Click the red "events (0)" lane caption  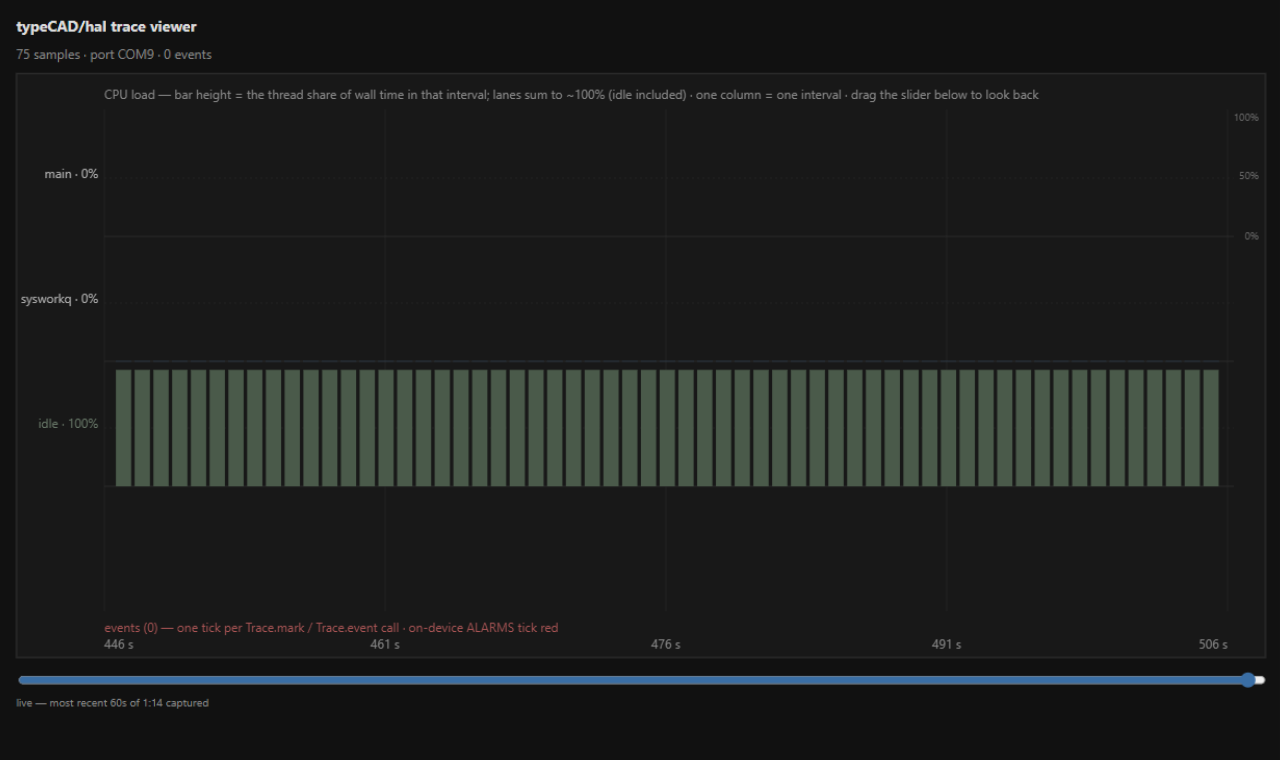(331, 628)
